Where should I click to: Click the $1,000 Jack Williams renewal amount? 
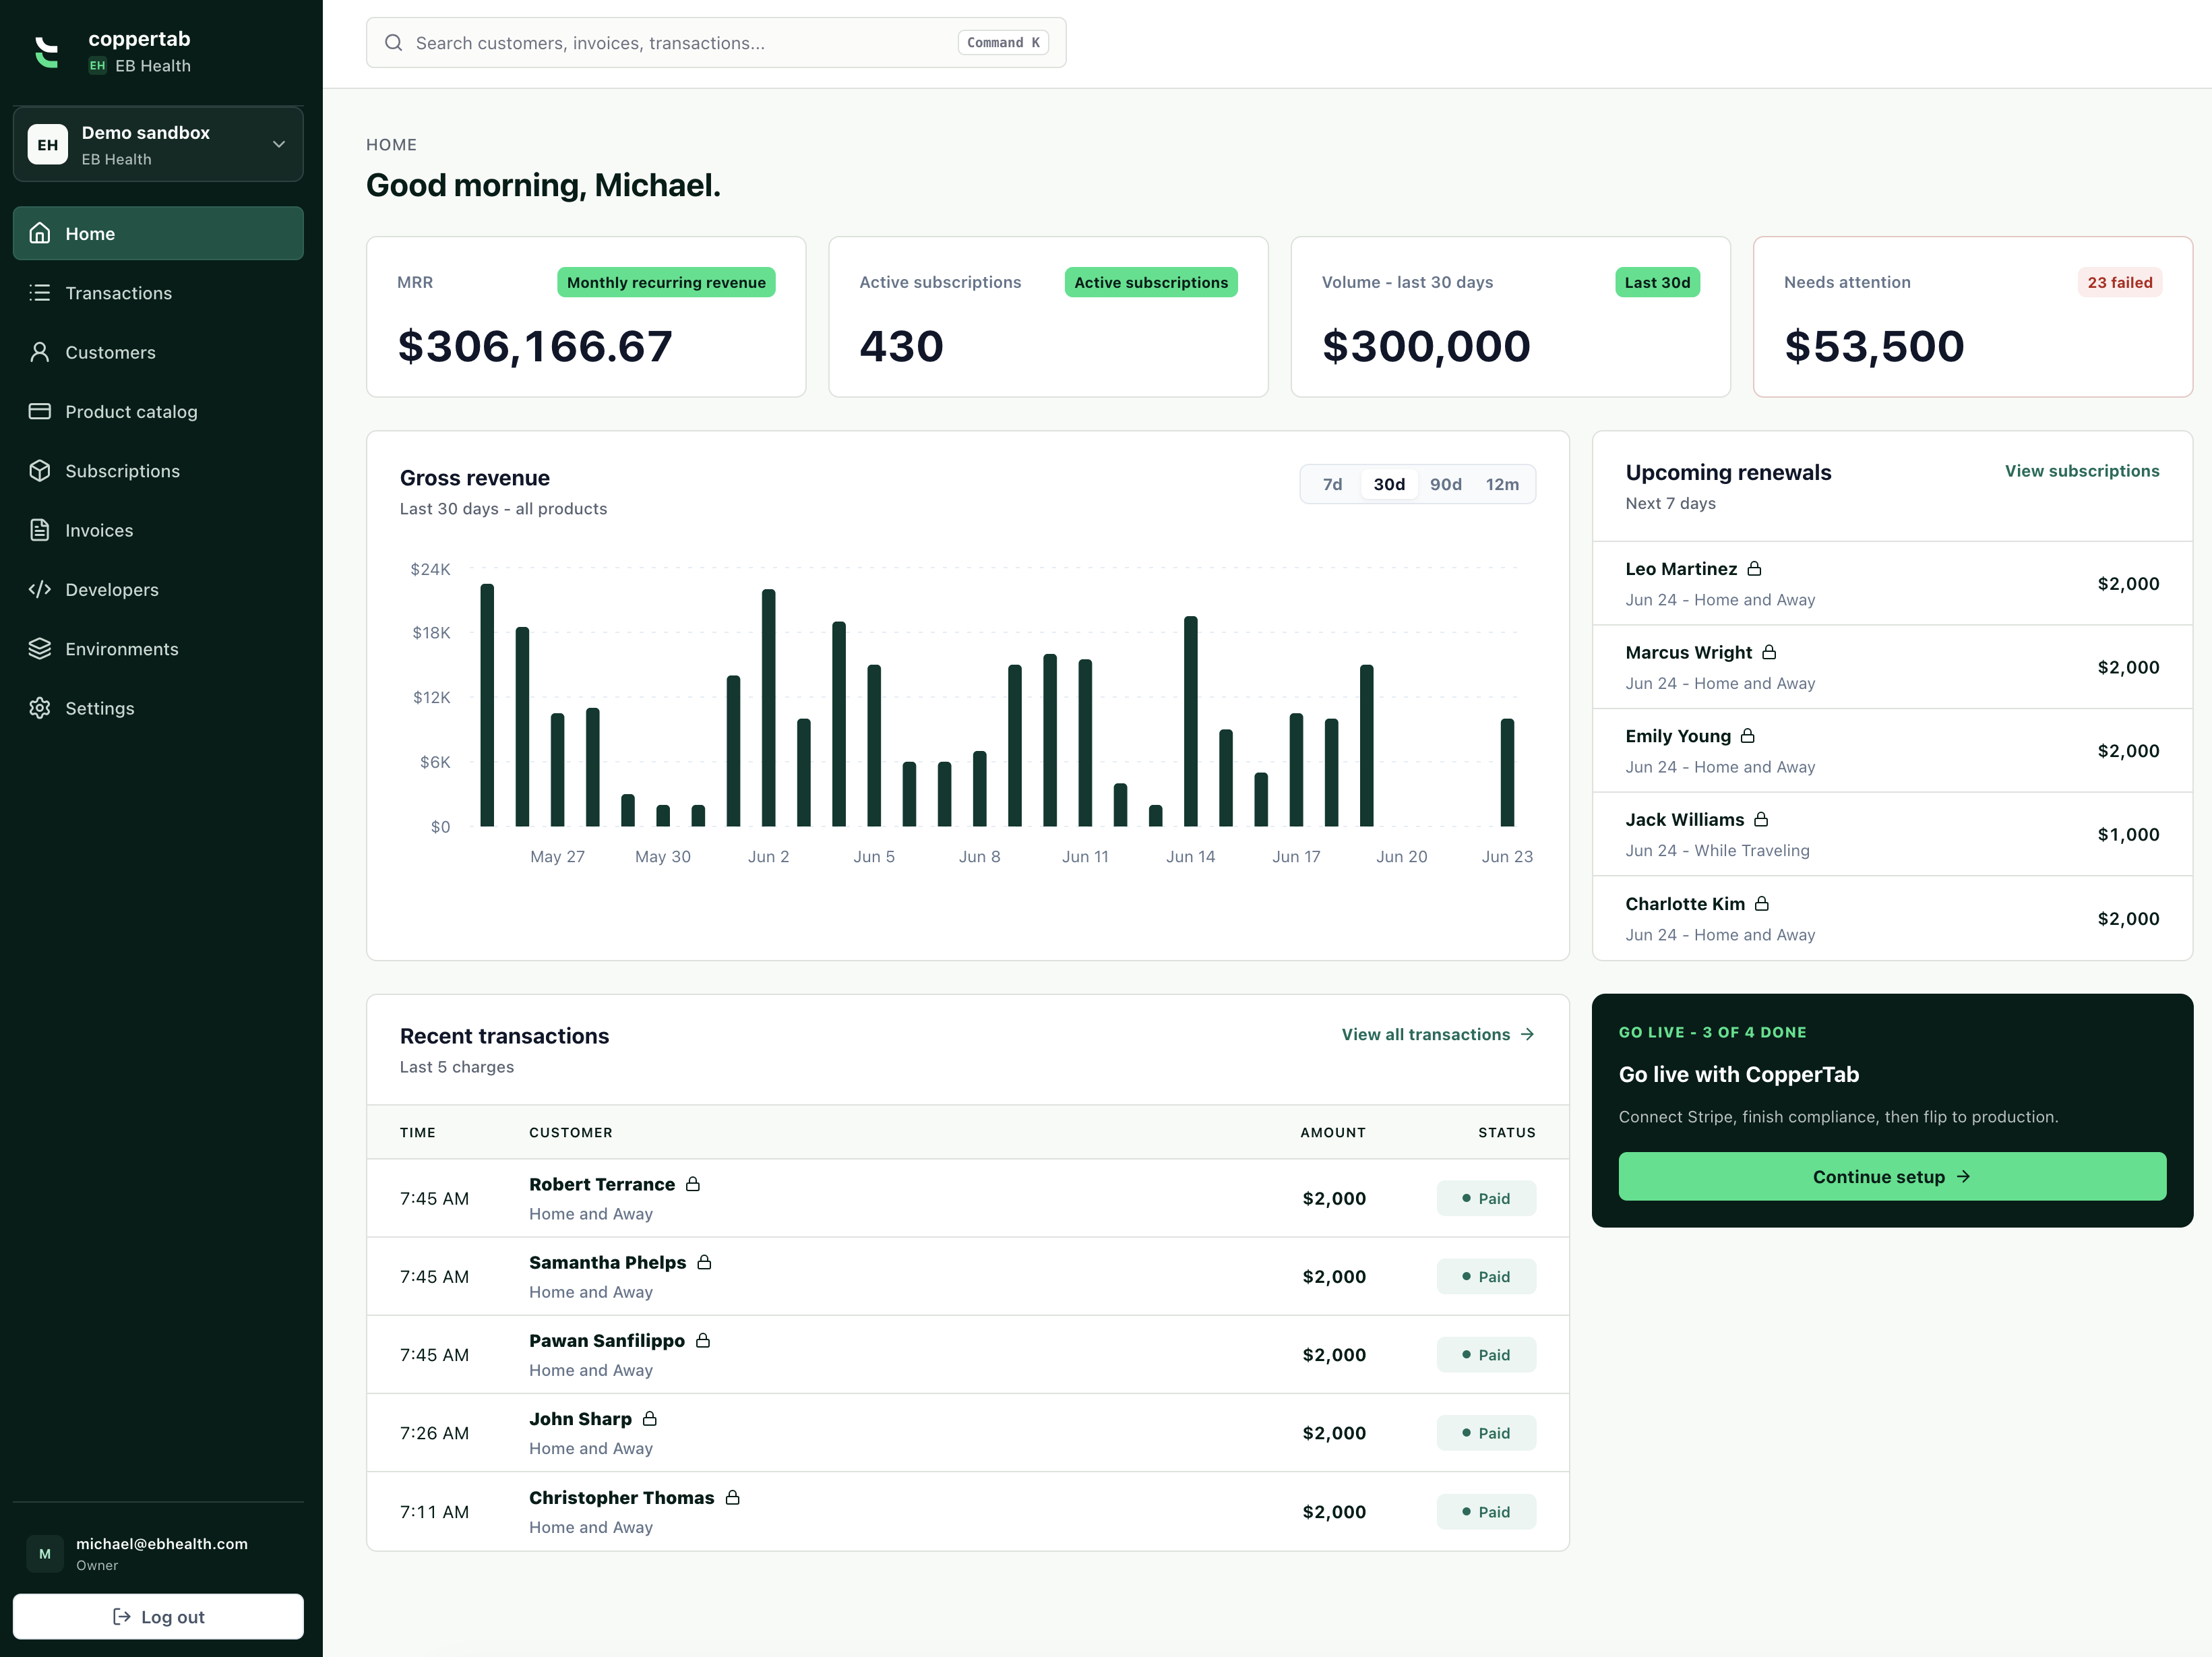(2128, 834)
